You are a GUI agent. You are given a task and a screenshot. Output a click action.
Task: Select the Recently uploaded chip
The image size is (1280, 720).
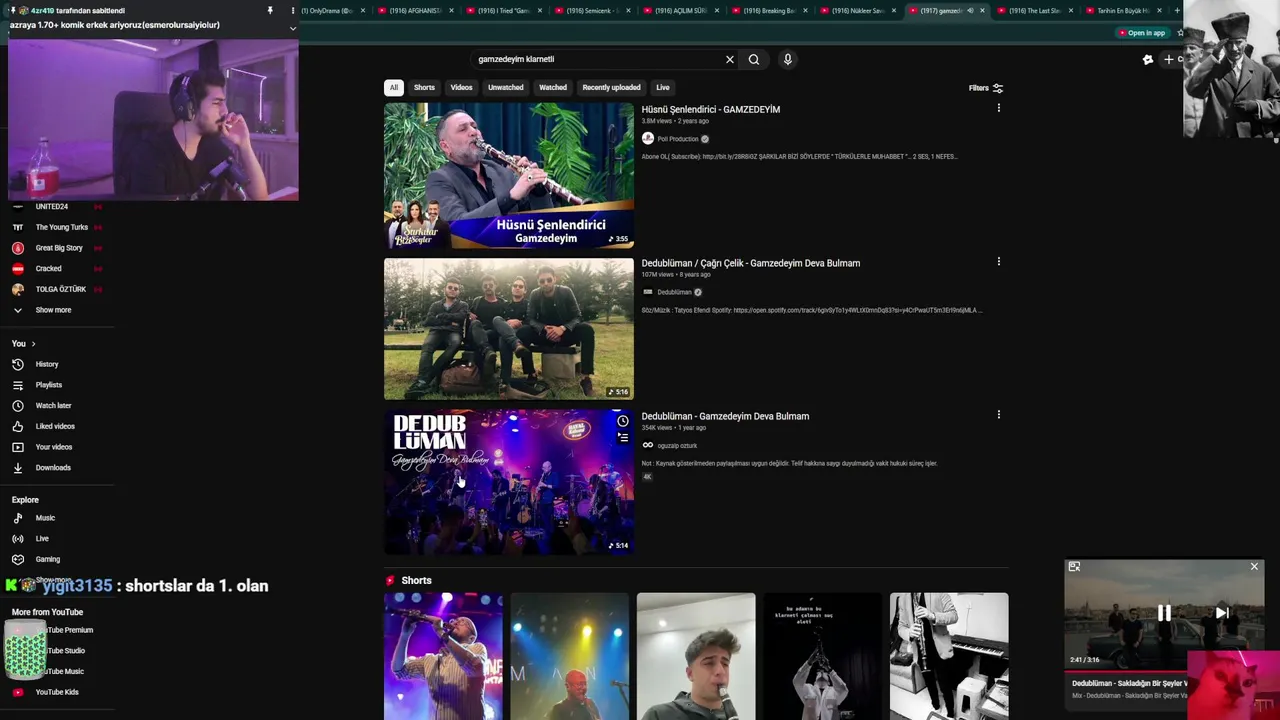[x=611, y=87]
